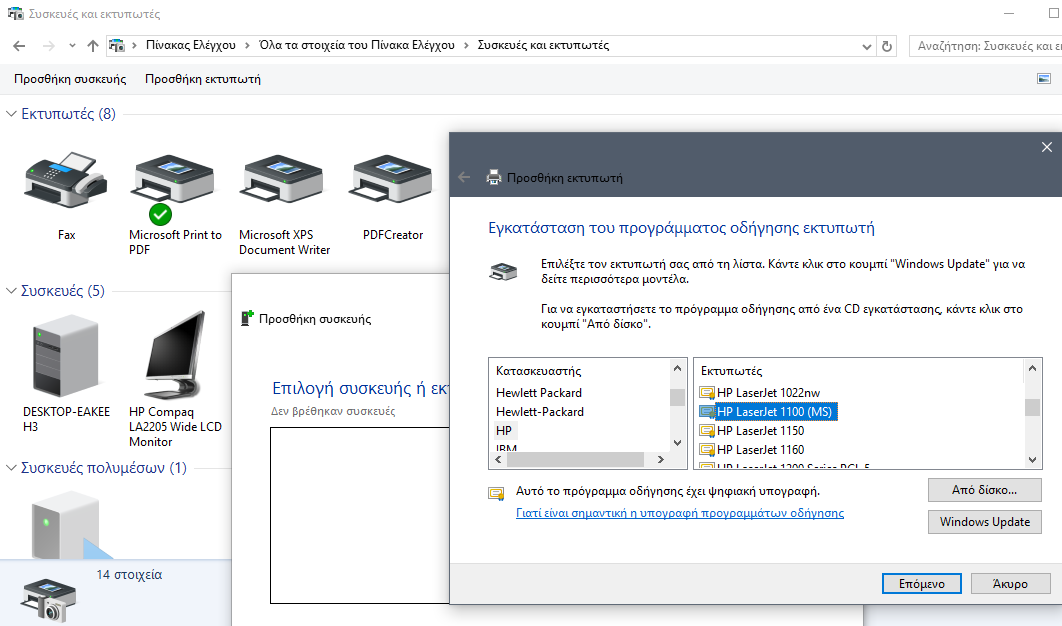Collapse the Συσκευές (5) group
Viewport: 1062px width, 626px height.
pyautogui.click(x=12, y=291)
